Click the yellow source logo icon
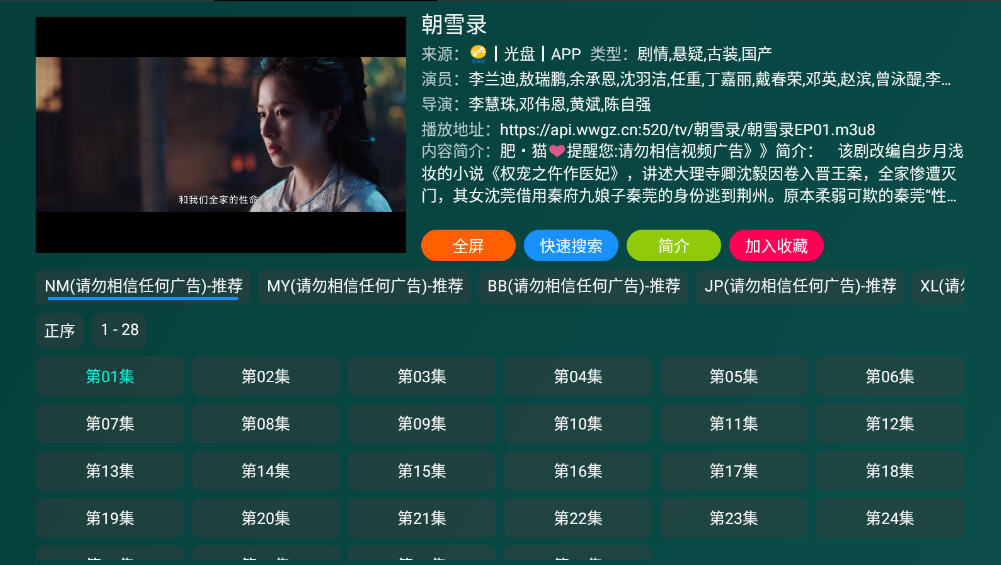This screenshot has height=565, width=1001. [478, 54]
